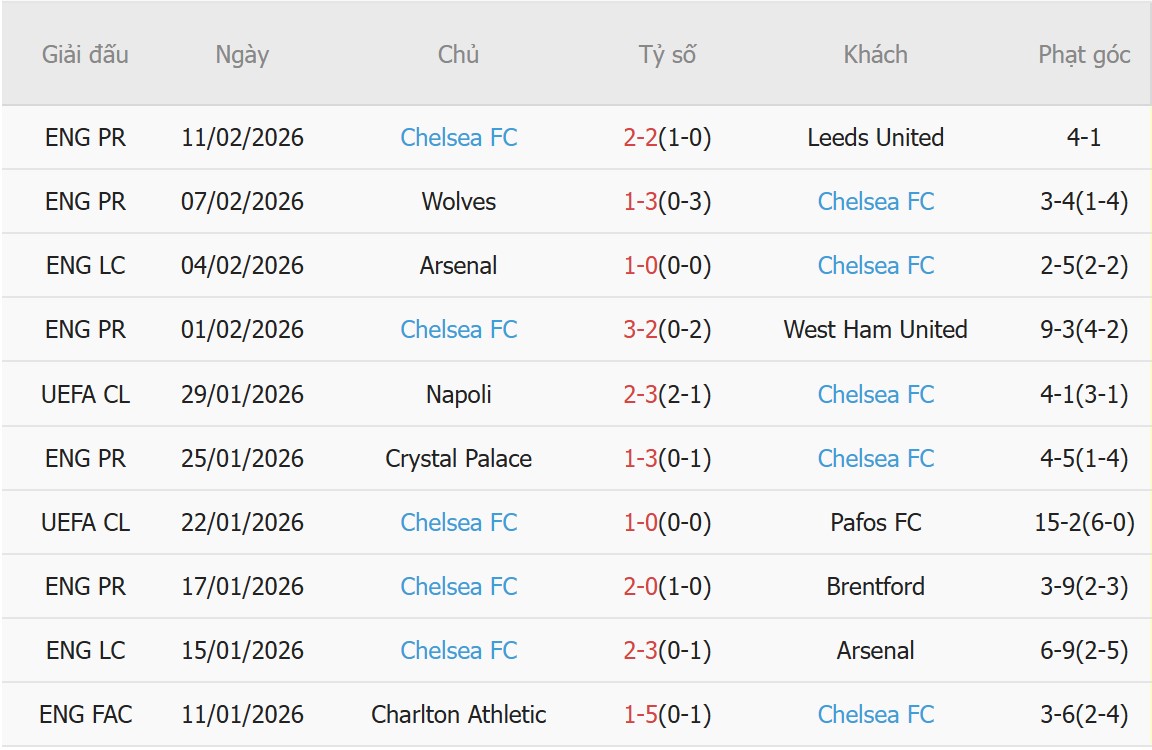Screen dimensions: 1152x750
Task: Click the Ngày column header
Action: click(x=242, y=55)
